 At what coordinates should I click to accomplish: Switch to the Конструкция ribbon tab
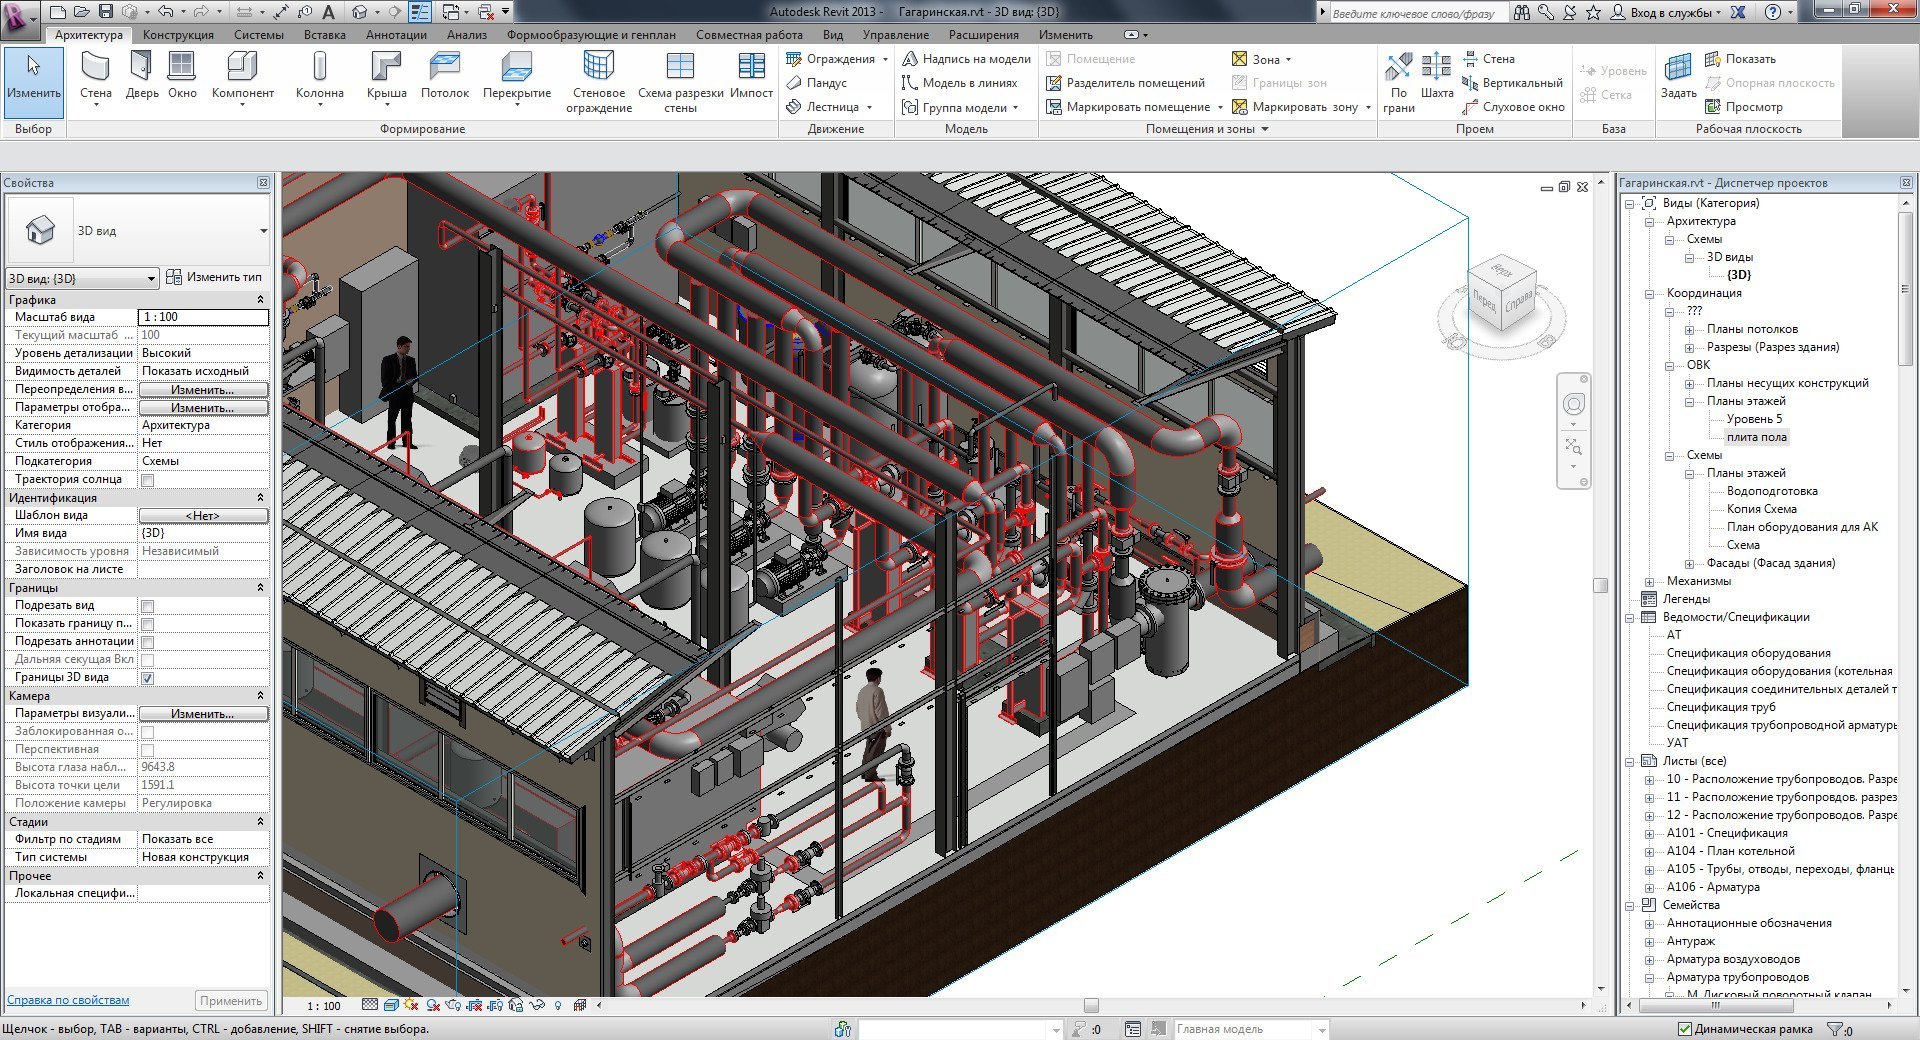(178, 34)
